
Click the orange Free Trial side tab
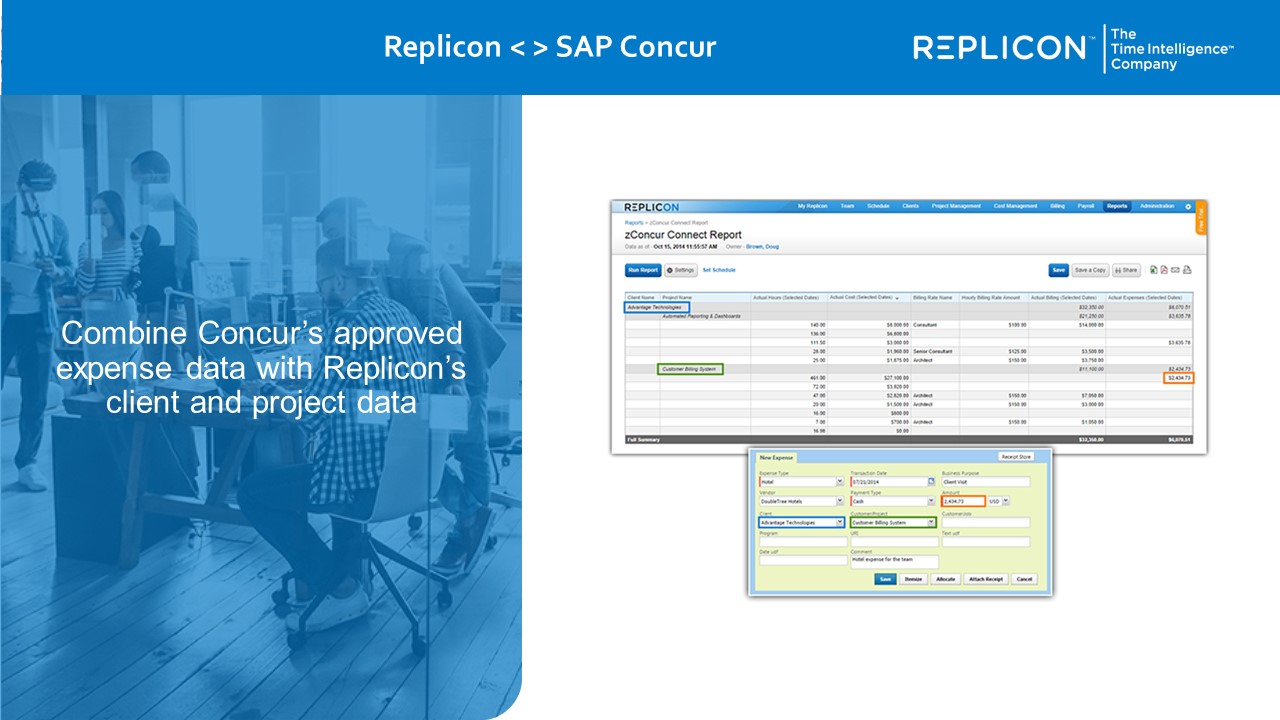point(1201,217)
